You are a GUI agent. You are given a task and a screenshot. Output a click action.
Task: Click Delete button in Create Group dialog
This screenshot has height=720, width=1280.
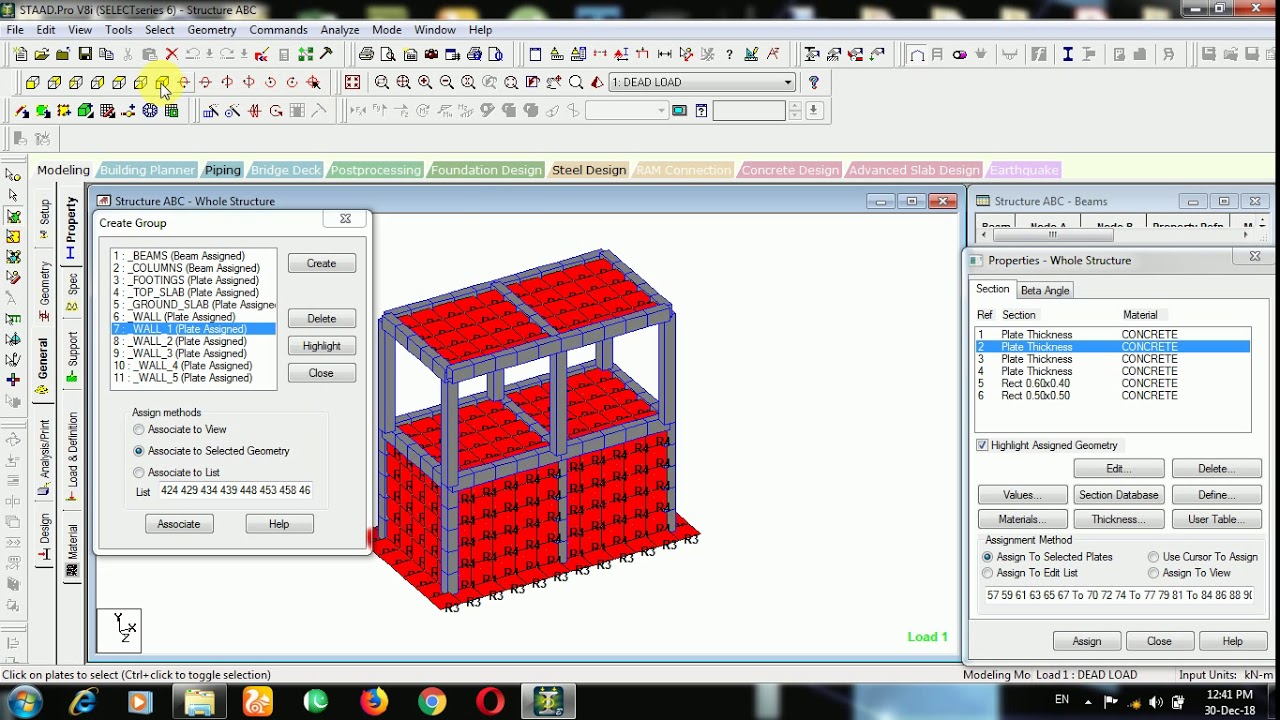pyautogui.click(x=321, y=318)
